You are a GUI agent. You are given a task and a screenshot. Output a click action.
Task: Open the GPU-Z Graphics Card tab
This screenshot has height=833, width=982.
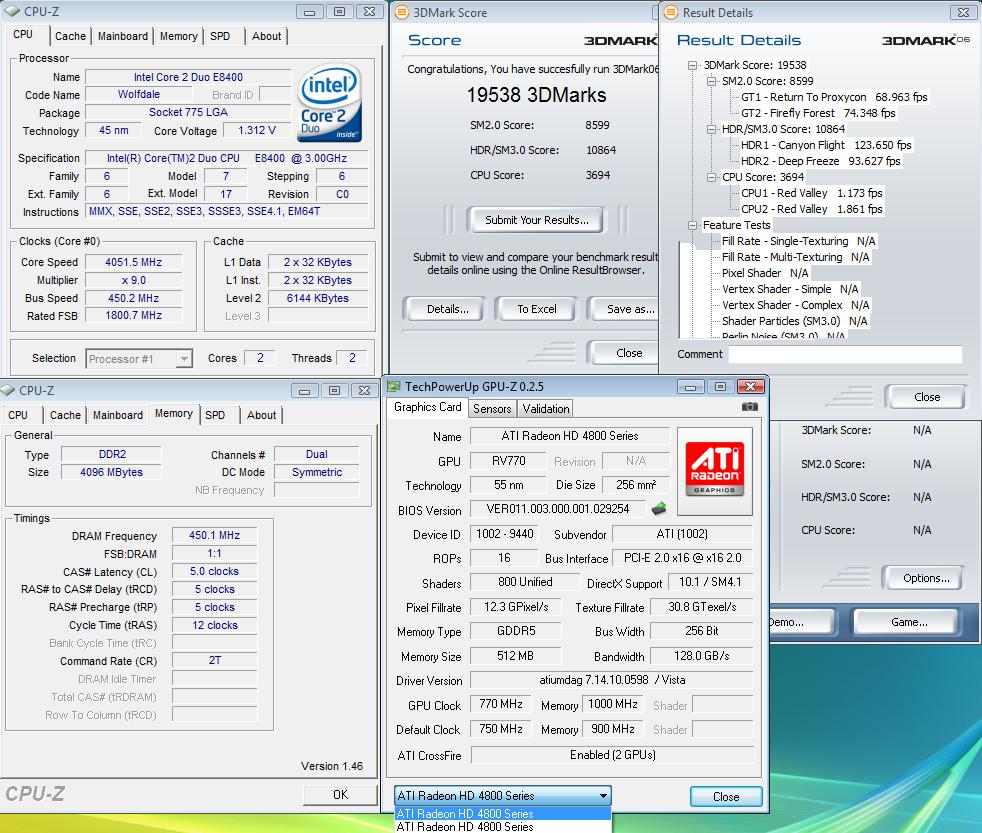click(x=428, y=407)
